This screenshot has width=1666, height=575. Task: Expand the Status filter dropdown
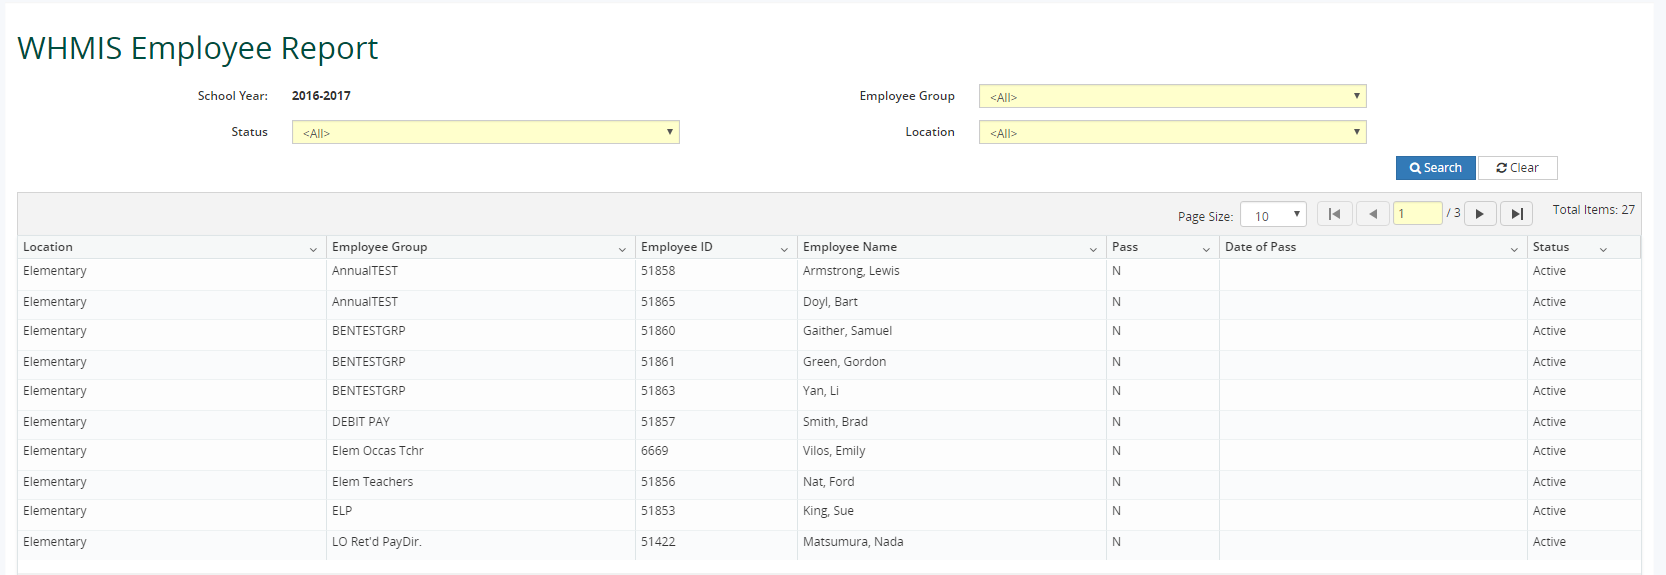(x=485, y=132)
